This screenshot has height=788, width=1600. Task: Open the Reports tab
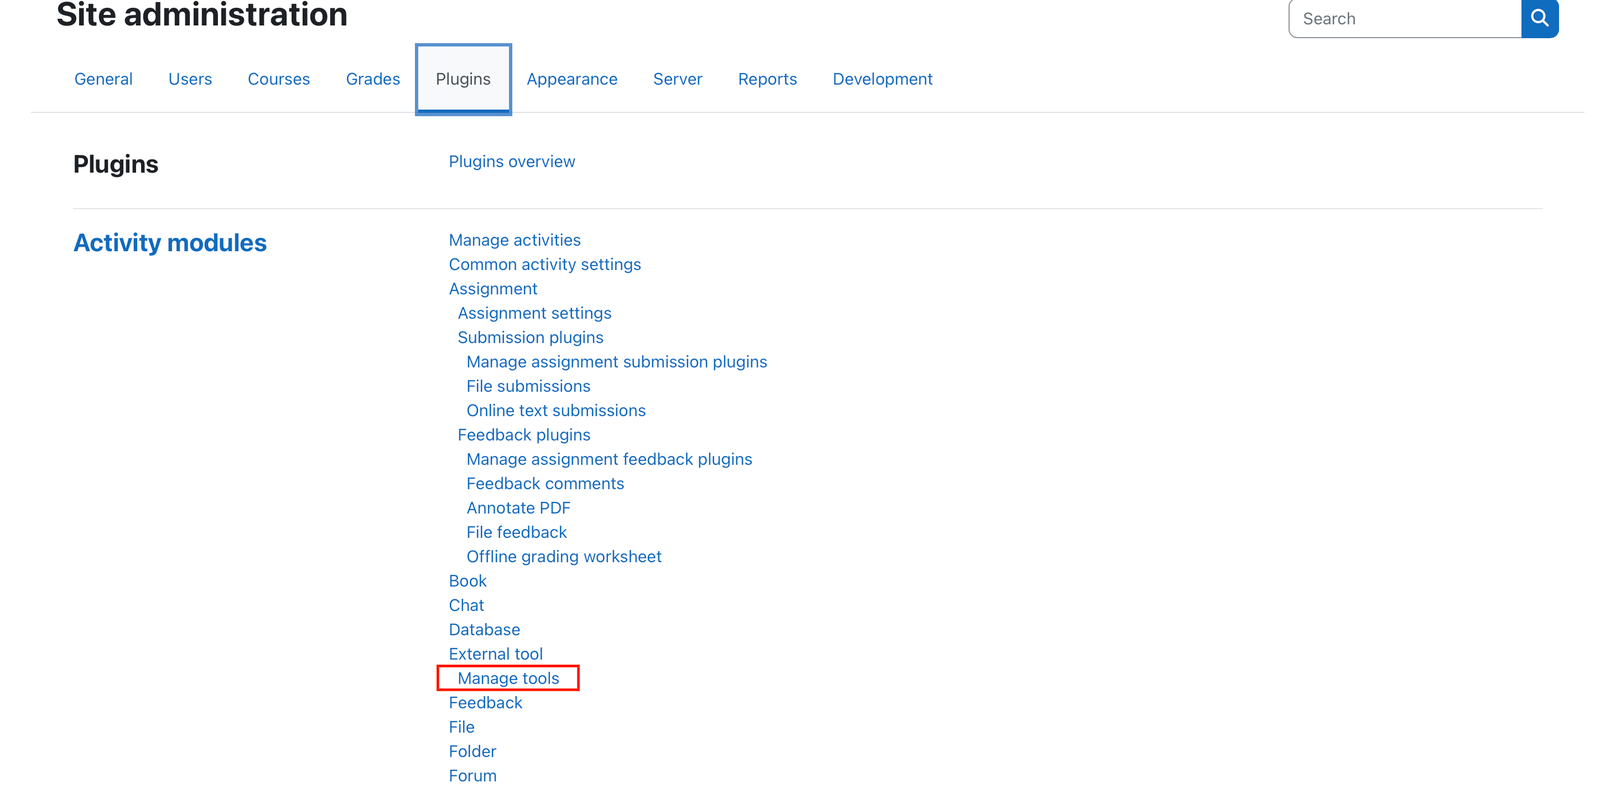768,79
